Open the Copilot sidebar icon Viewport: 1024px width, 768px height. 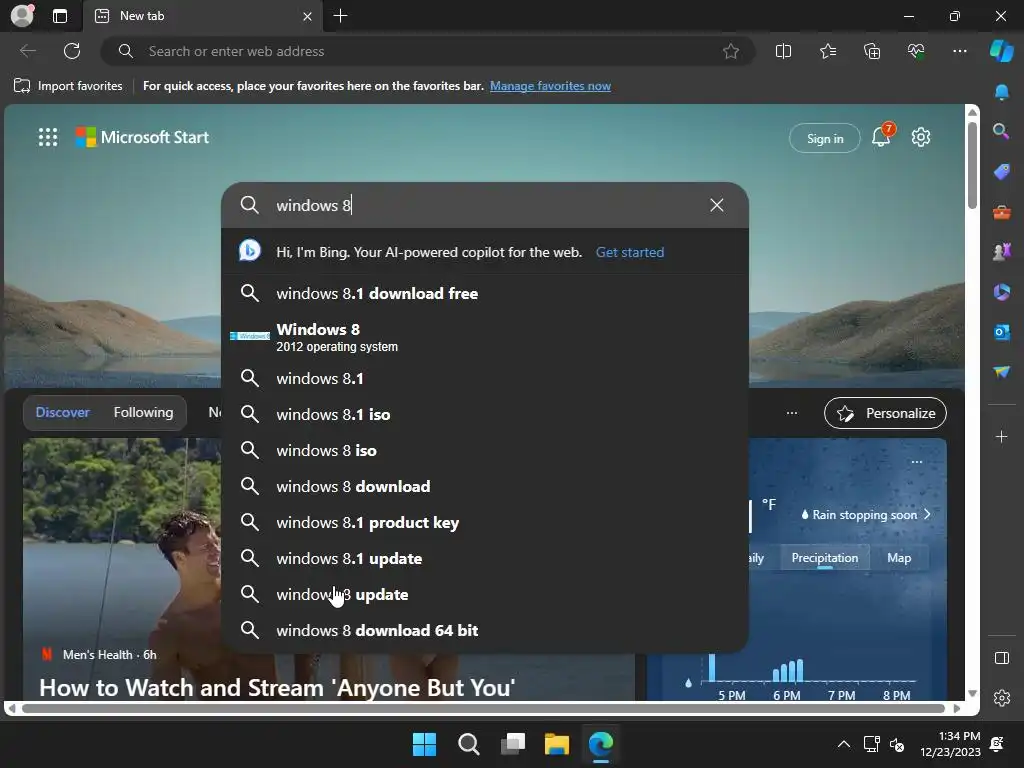pos(1002,51)
